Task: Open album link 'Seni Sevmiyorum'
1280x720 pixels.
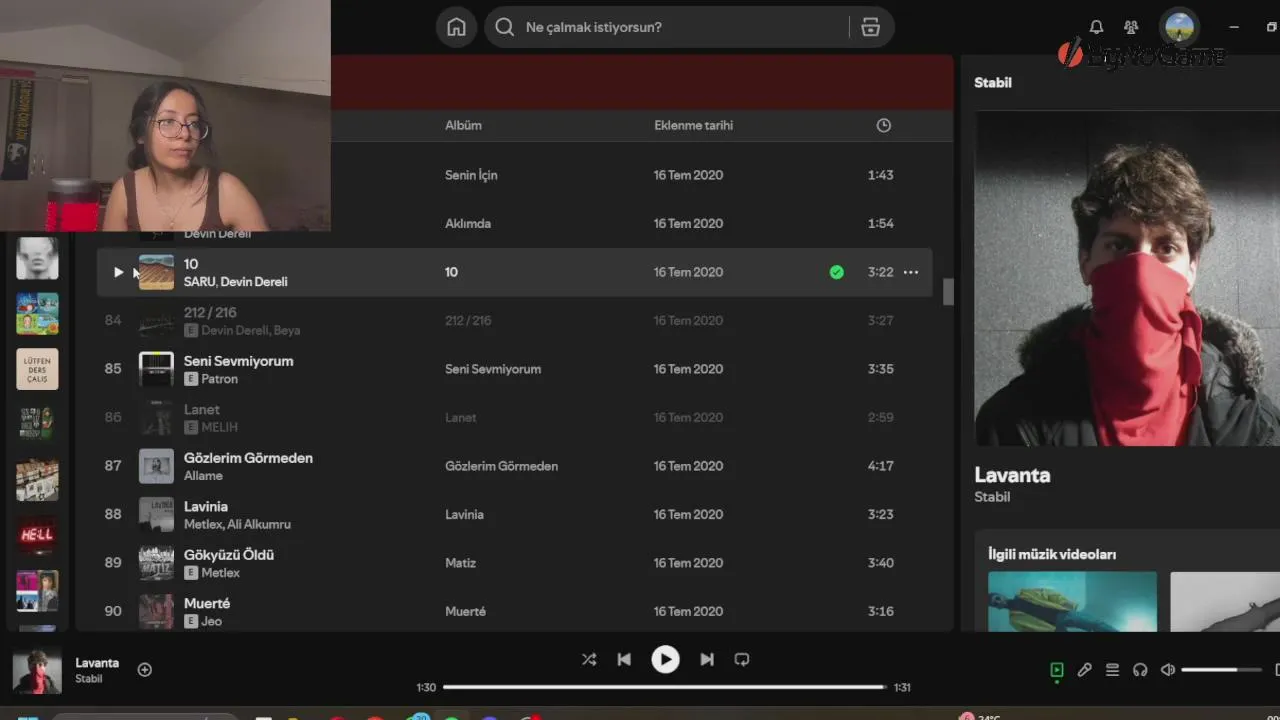Action: point(493,369)
